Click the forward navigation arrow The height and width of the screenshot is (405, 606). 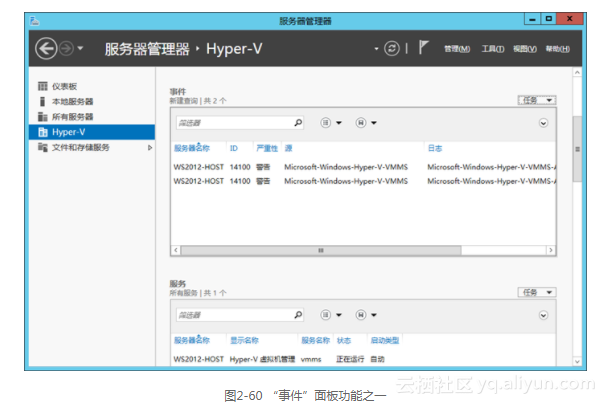coord(66,49)
